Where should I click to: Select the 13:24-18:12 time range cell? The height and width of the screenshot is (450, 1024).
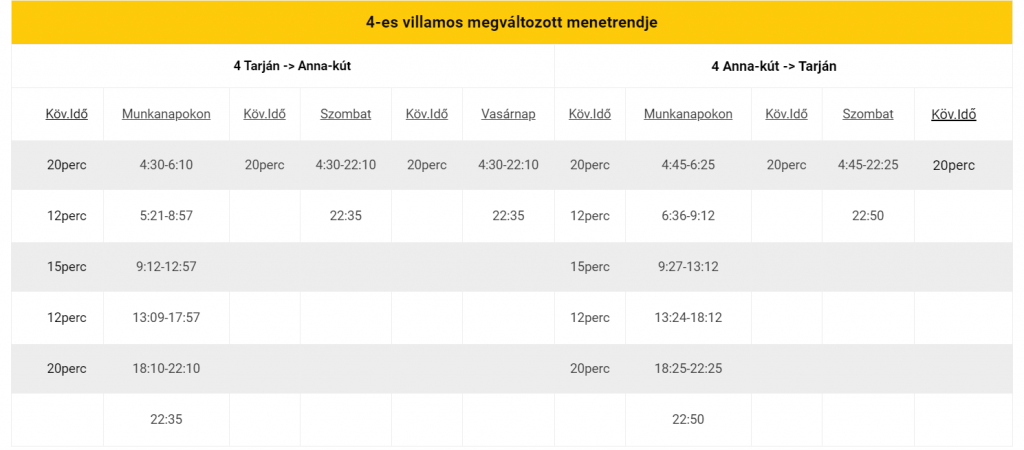coord(688,318)
